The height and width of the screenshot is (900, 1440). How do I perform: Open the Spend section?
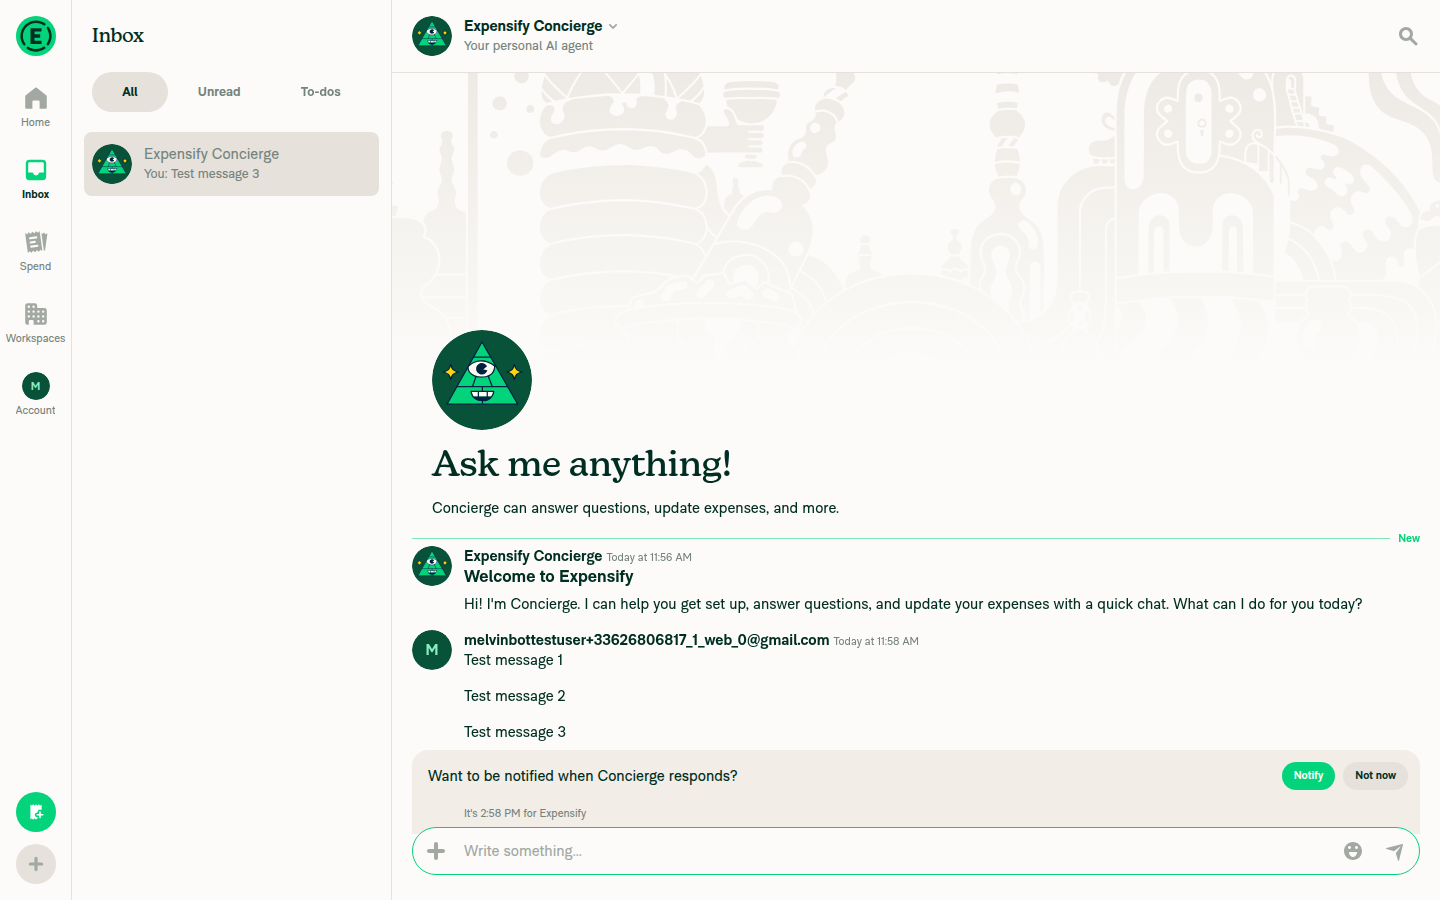36,252
